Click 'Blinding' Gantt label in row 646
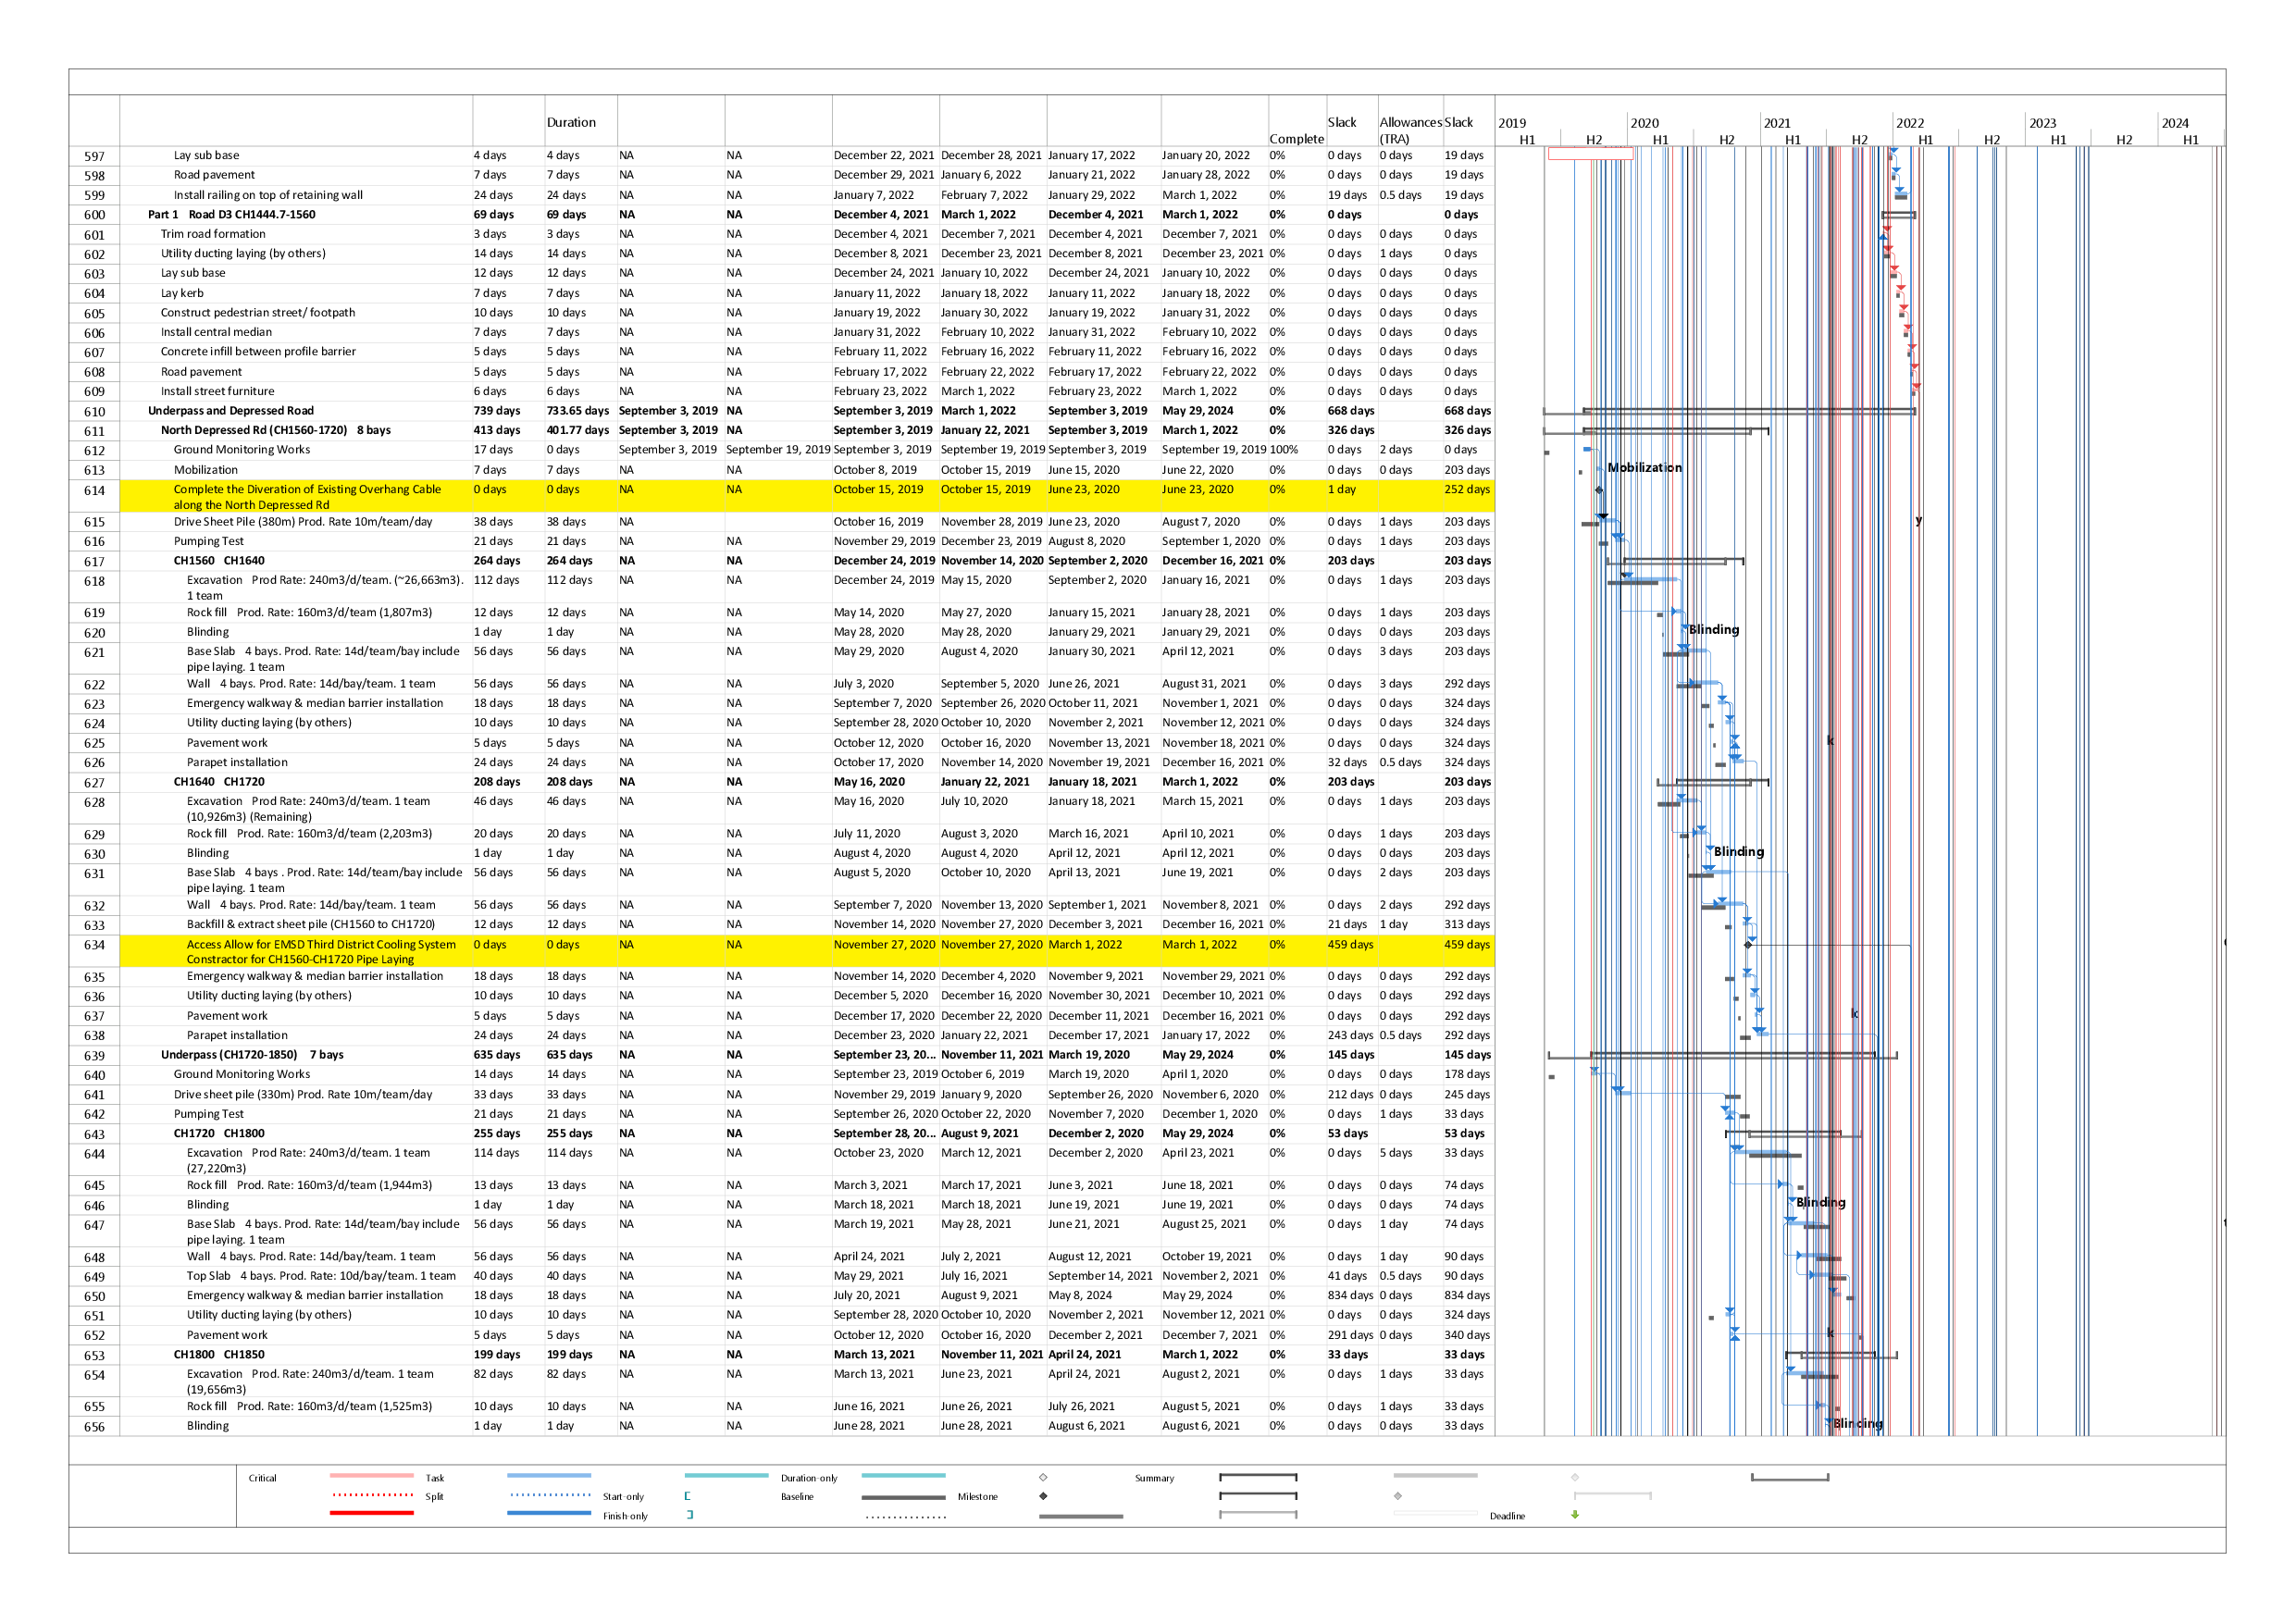2296x1623 pixels. point(1821,1203)
